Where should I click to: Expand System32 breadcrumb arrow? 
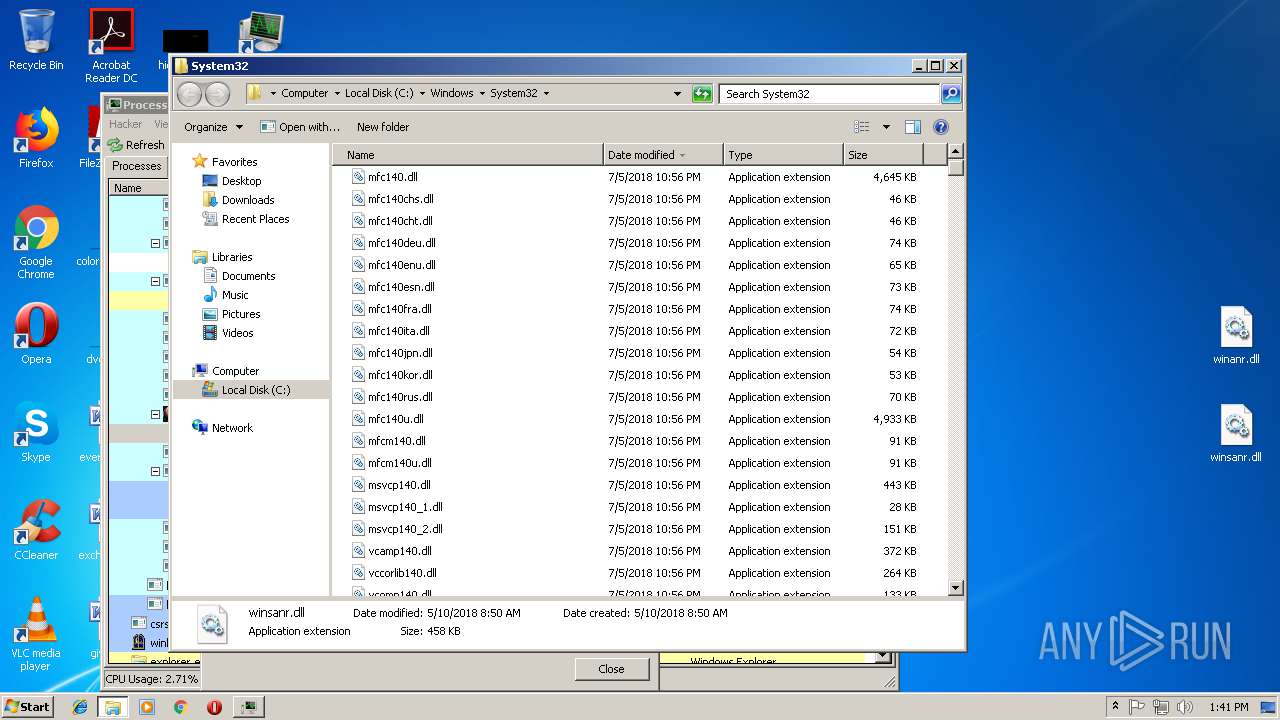click(546, 94)
